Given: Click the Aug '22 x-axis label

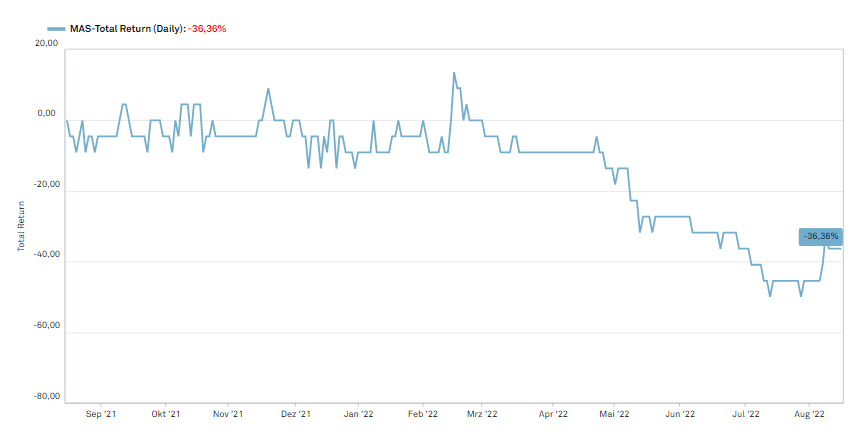Looking at the screenshot, I should [x=809, y=414].
